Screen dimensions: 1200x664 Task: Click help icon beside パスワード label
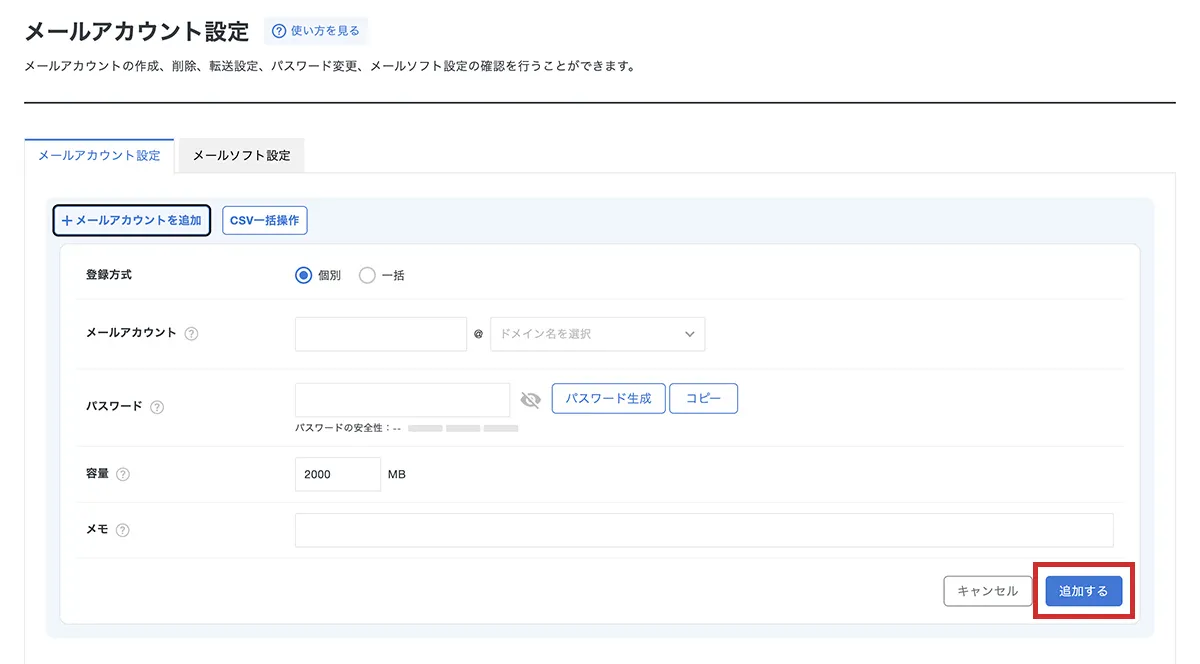click(x=157, y=407)
